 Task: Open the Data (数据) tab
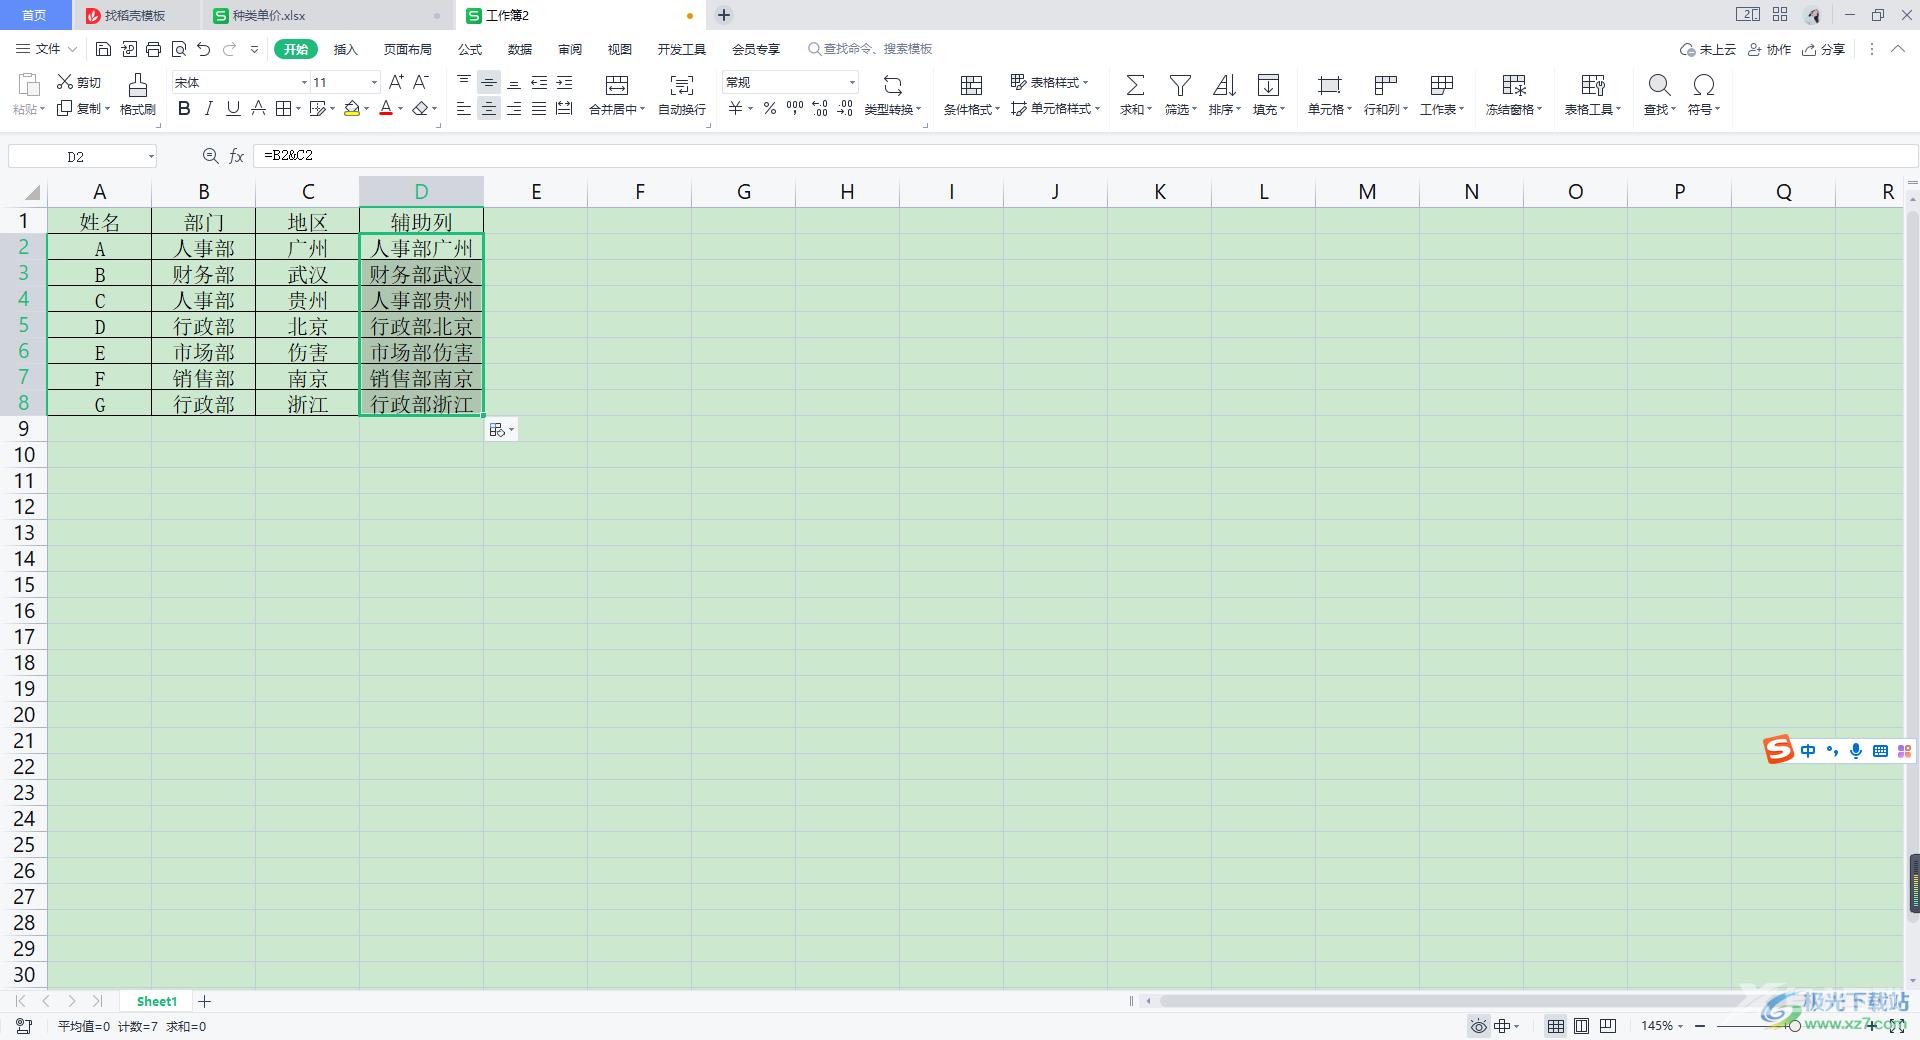(x=520, y=49)
